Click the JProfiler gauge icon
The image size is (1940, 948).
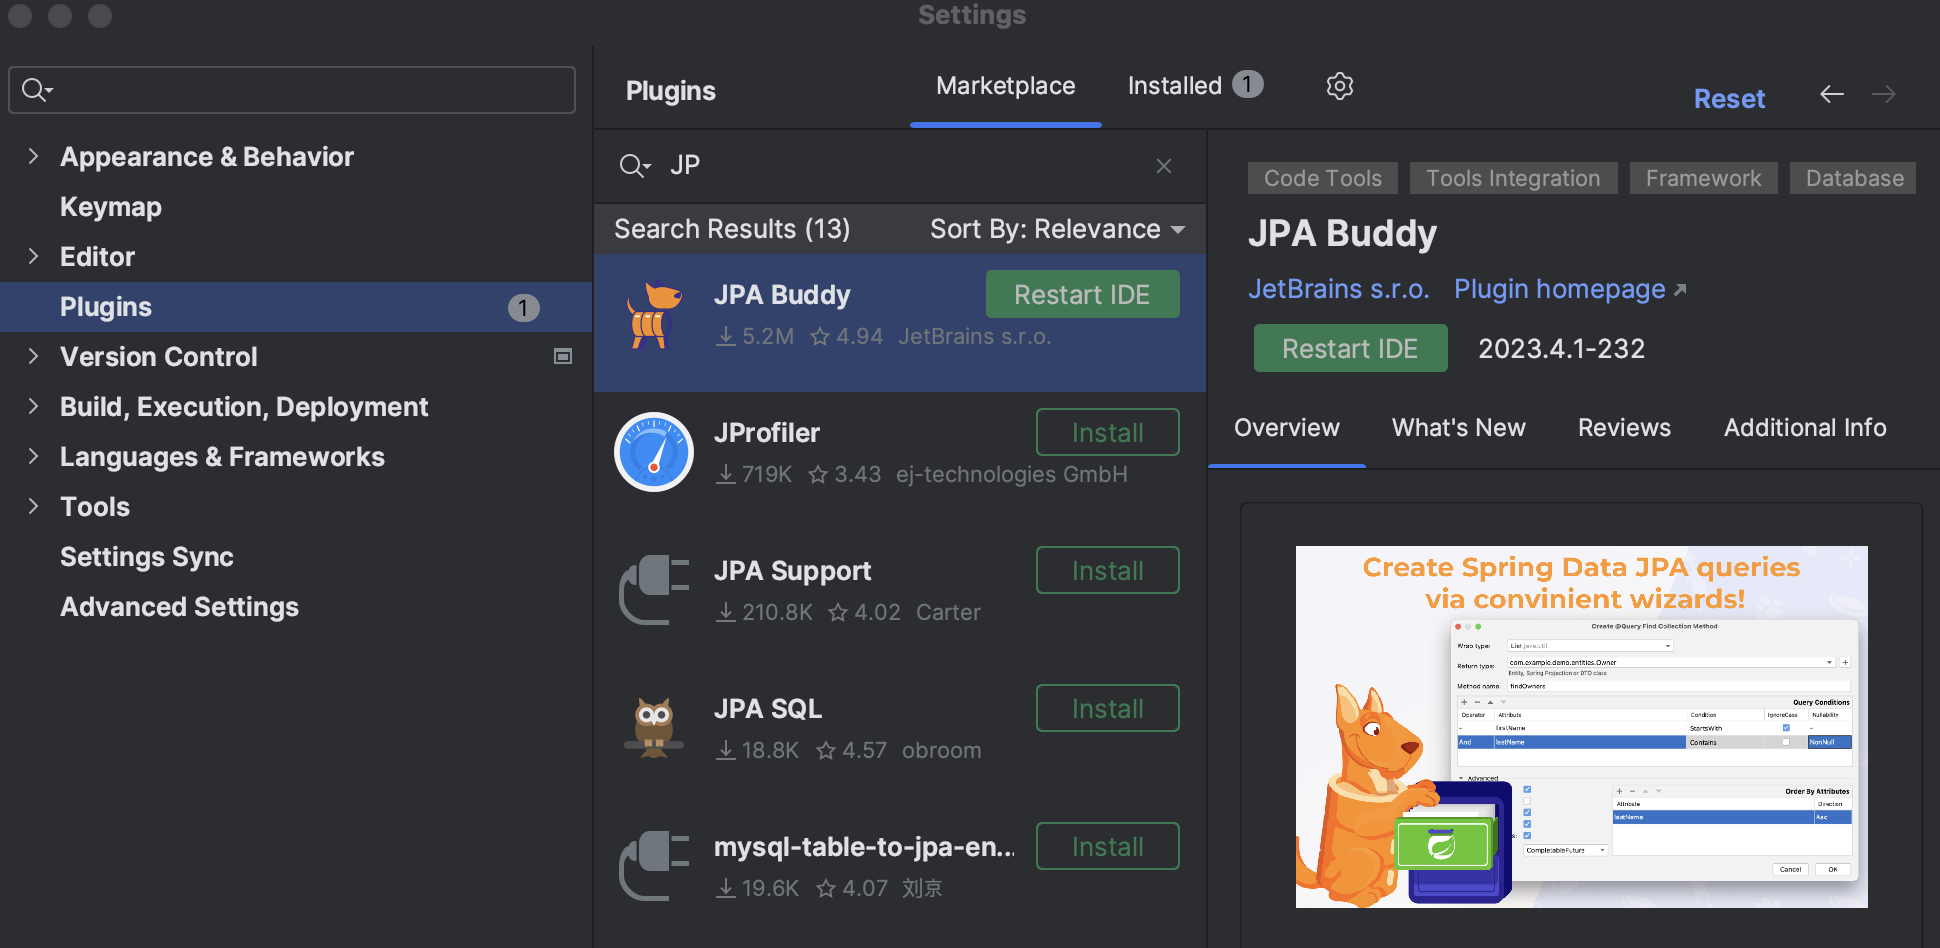[x=654, y=452]
